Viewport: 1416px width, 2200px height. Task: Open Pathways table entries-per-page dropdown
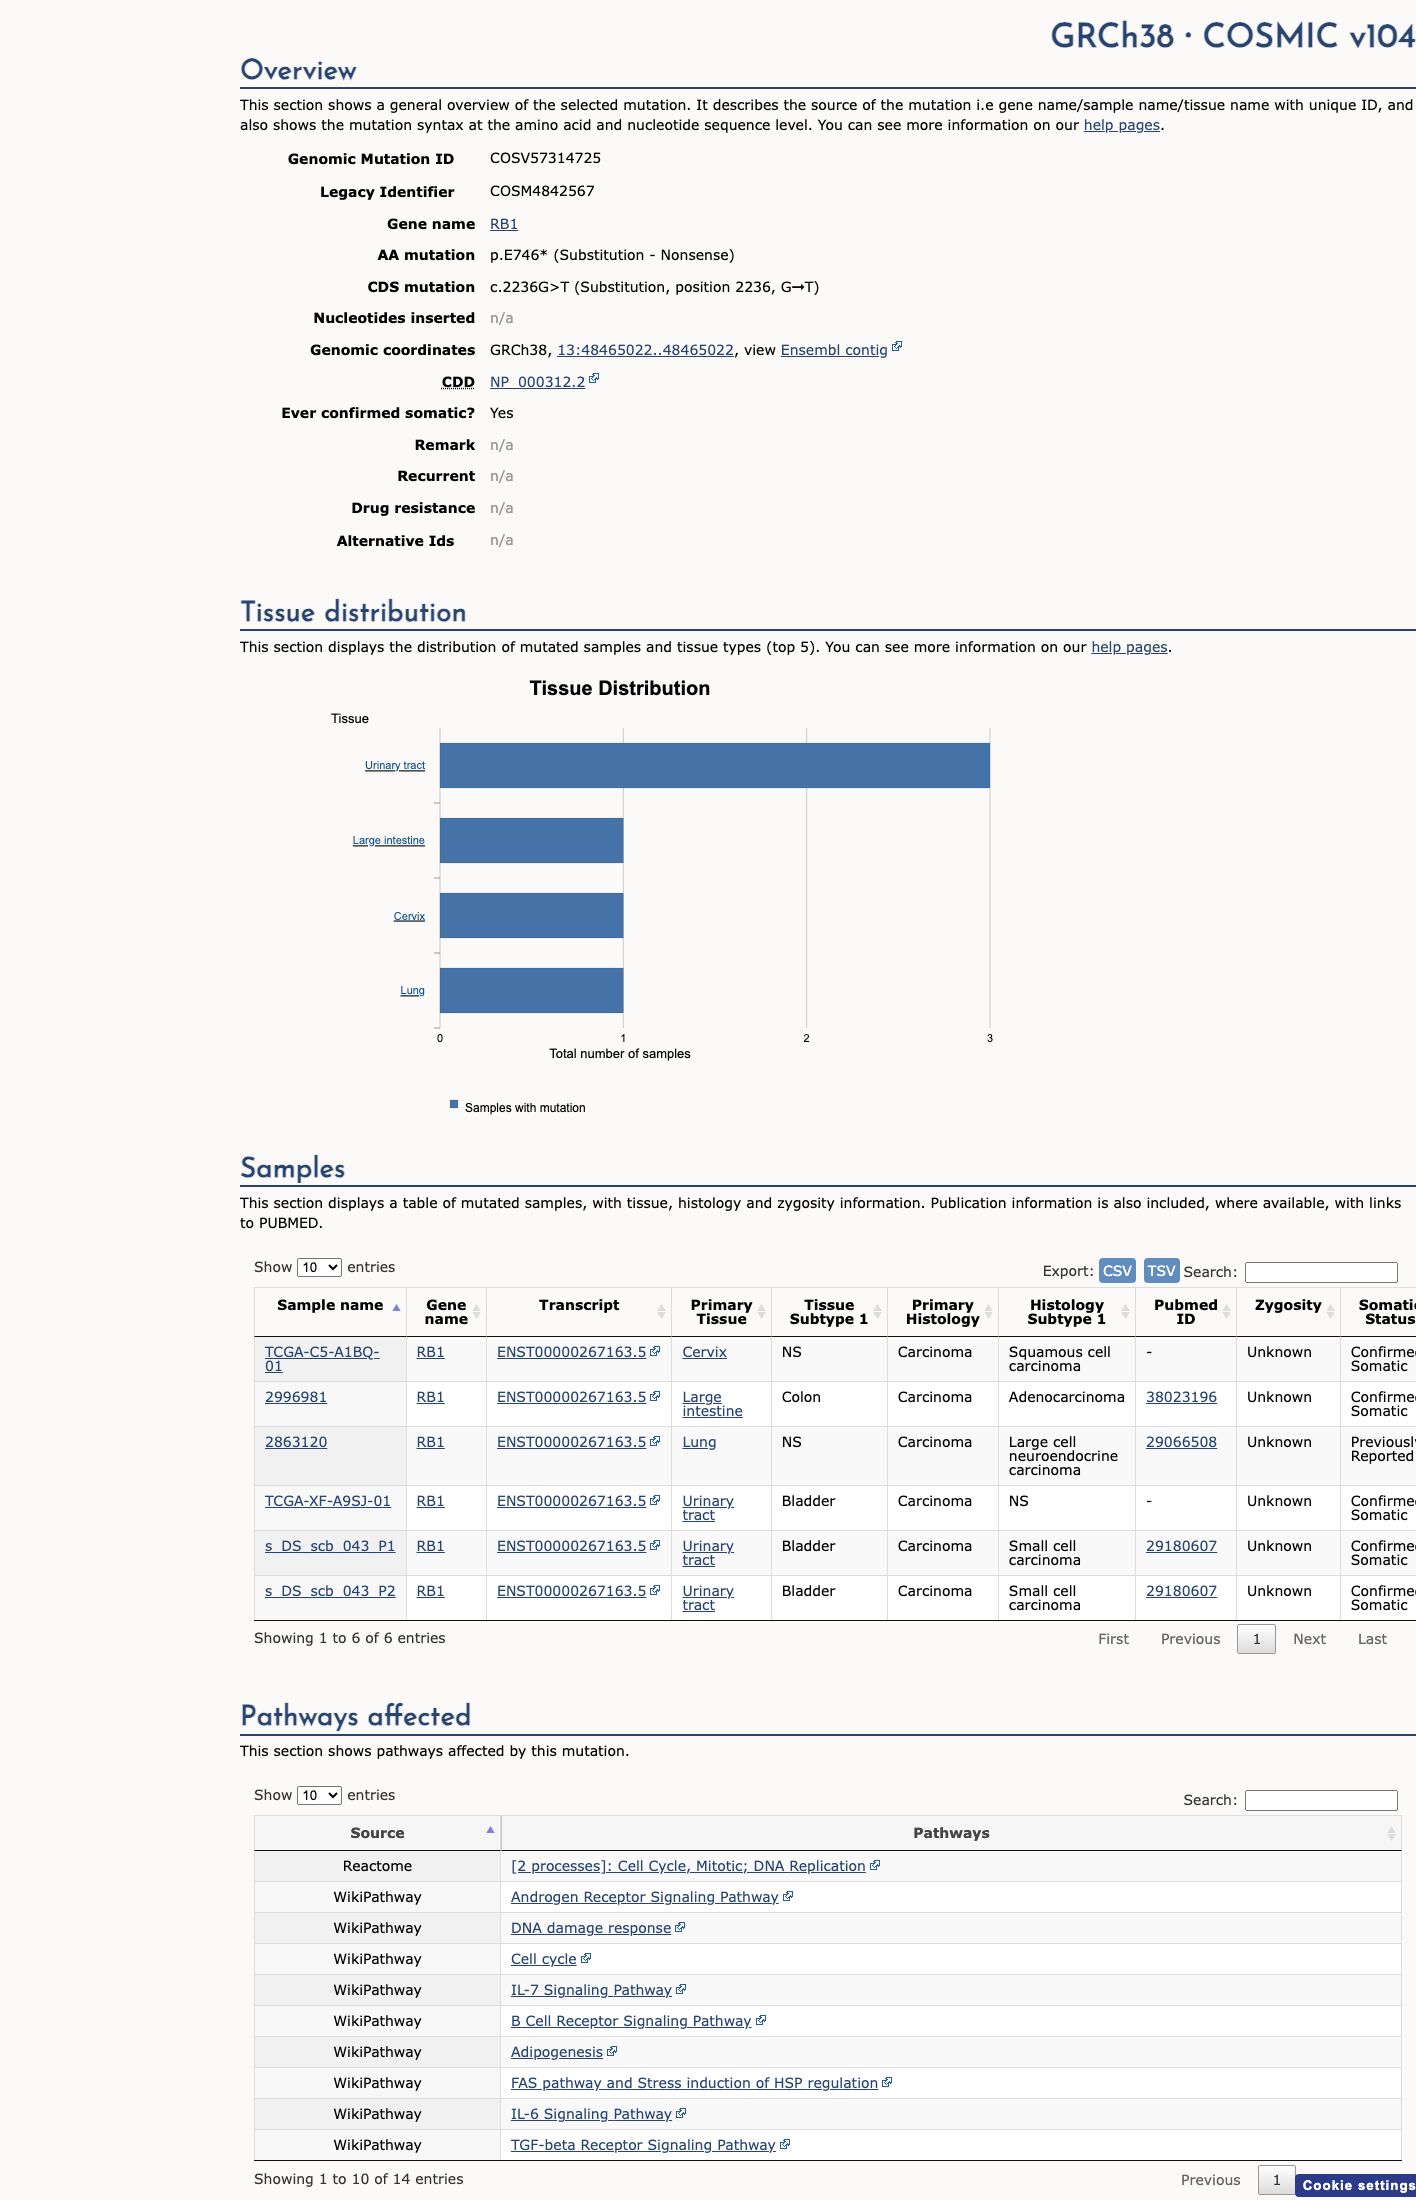[319, 1795]
